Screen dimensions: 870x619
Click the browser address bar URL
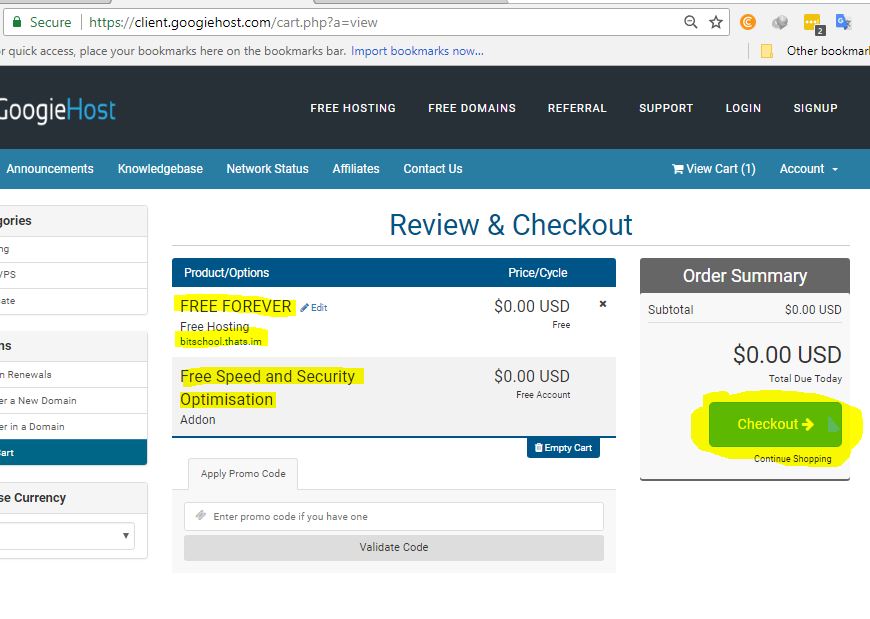coord(233,22)
